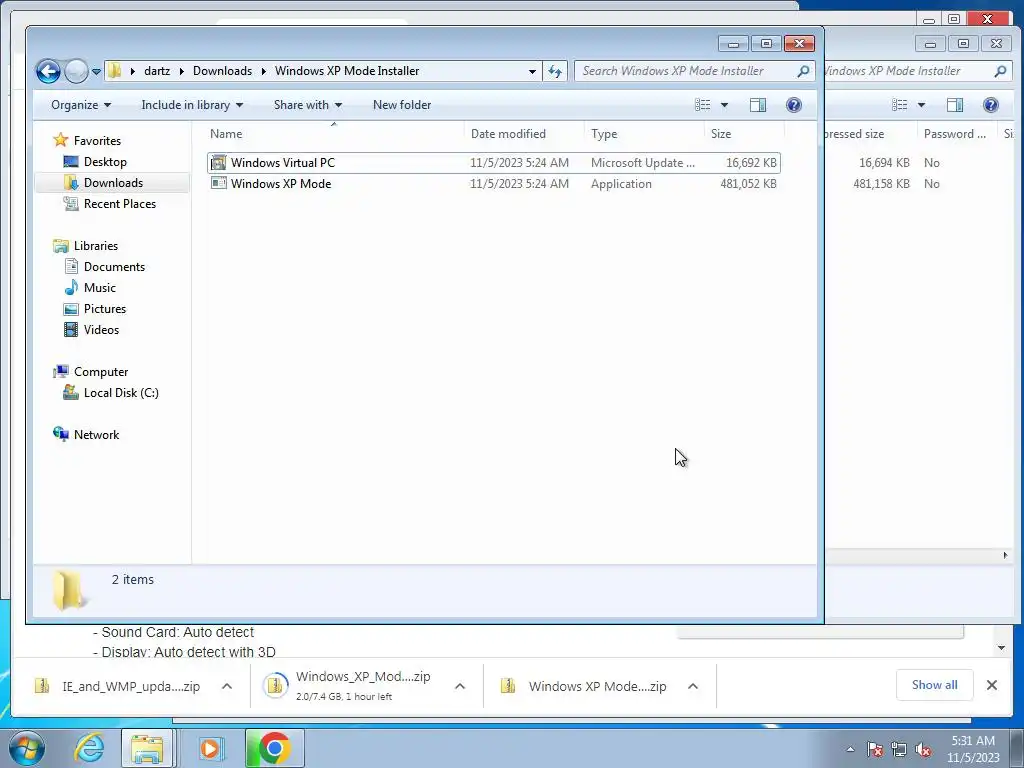Screen dimensions: 1024x768
Task: Change your view icon in front window
Action: tap(703, 104)
